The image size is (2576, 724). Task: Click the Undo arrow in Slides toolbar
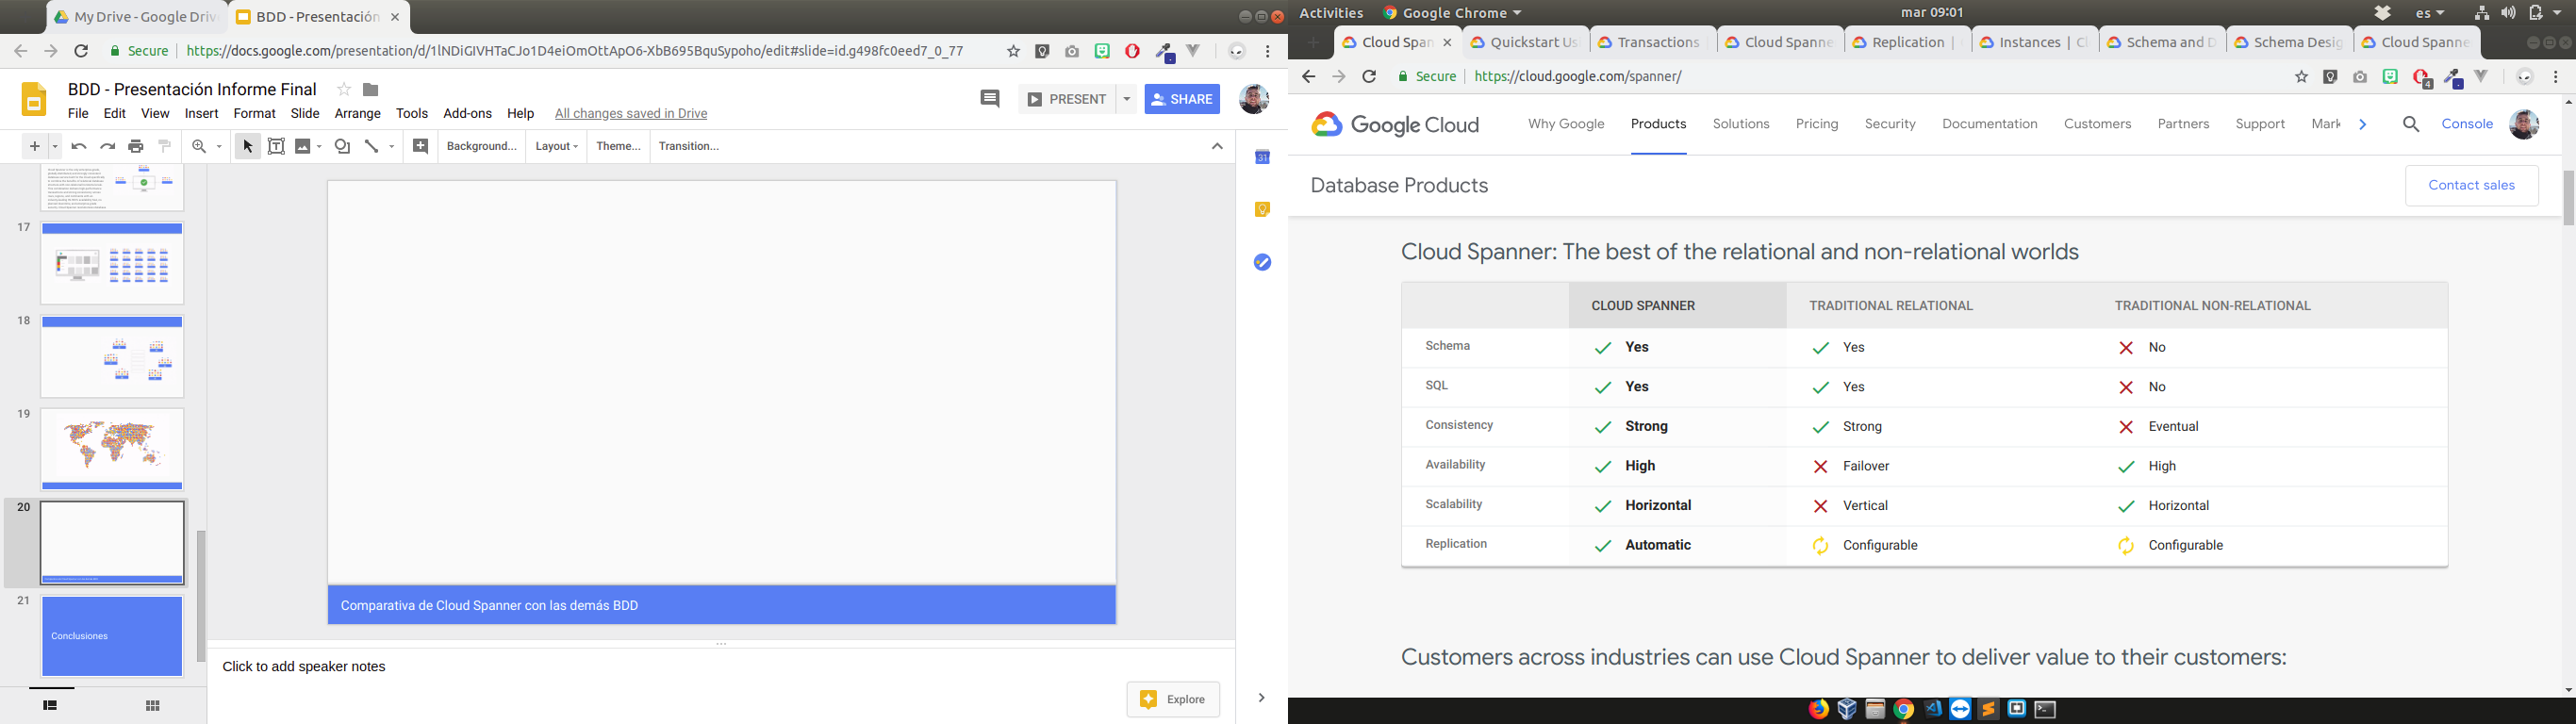point(79,147)
